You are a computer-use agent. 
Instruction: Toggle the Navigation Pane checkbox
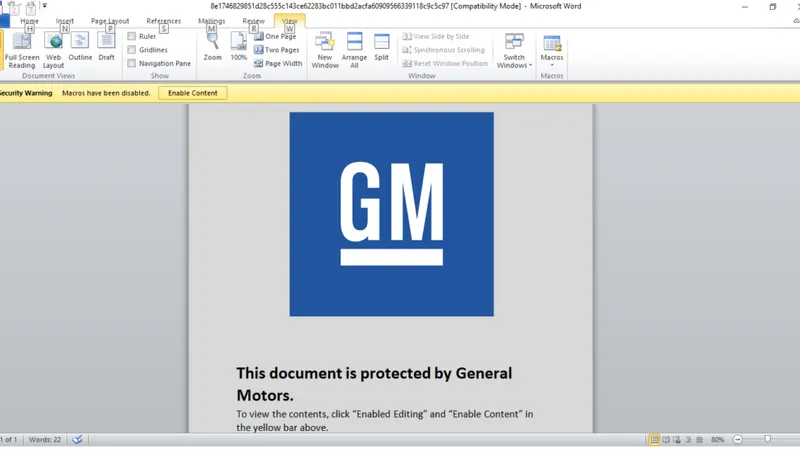[132, 63]
